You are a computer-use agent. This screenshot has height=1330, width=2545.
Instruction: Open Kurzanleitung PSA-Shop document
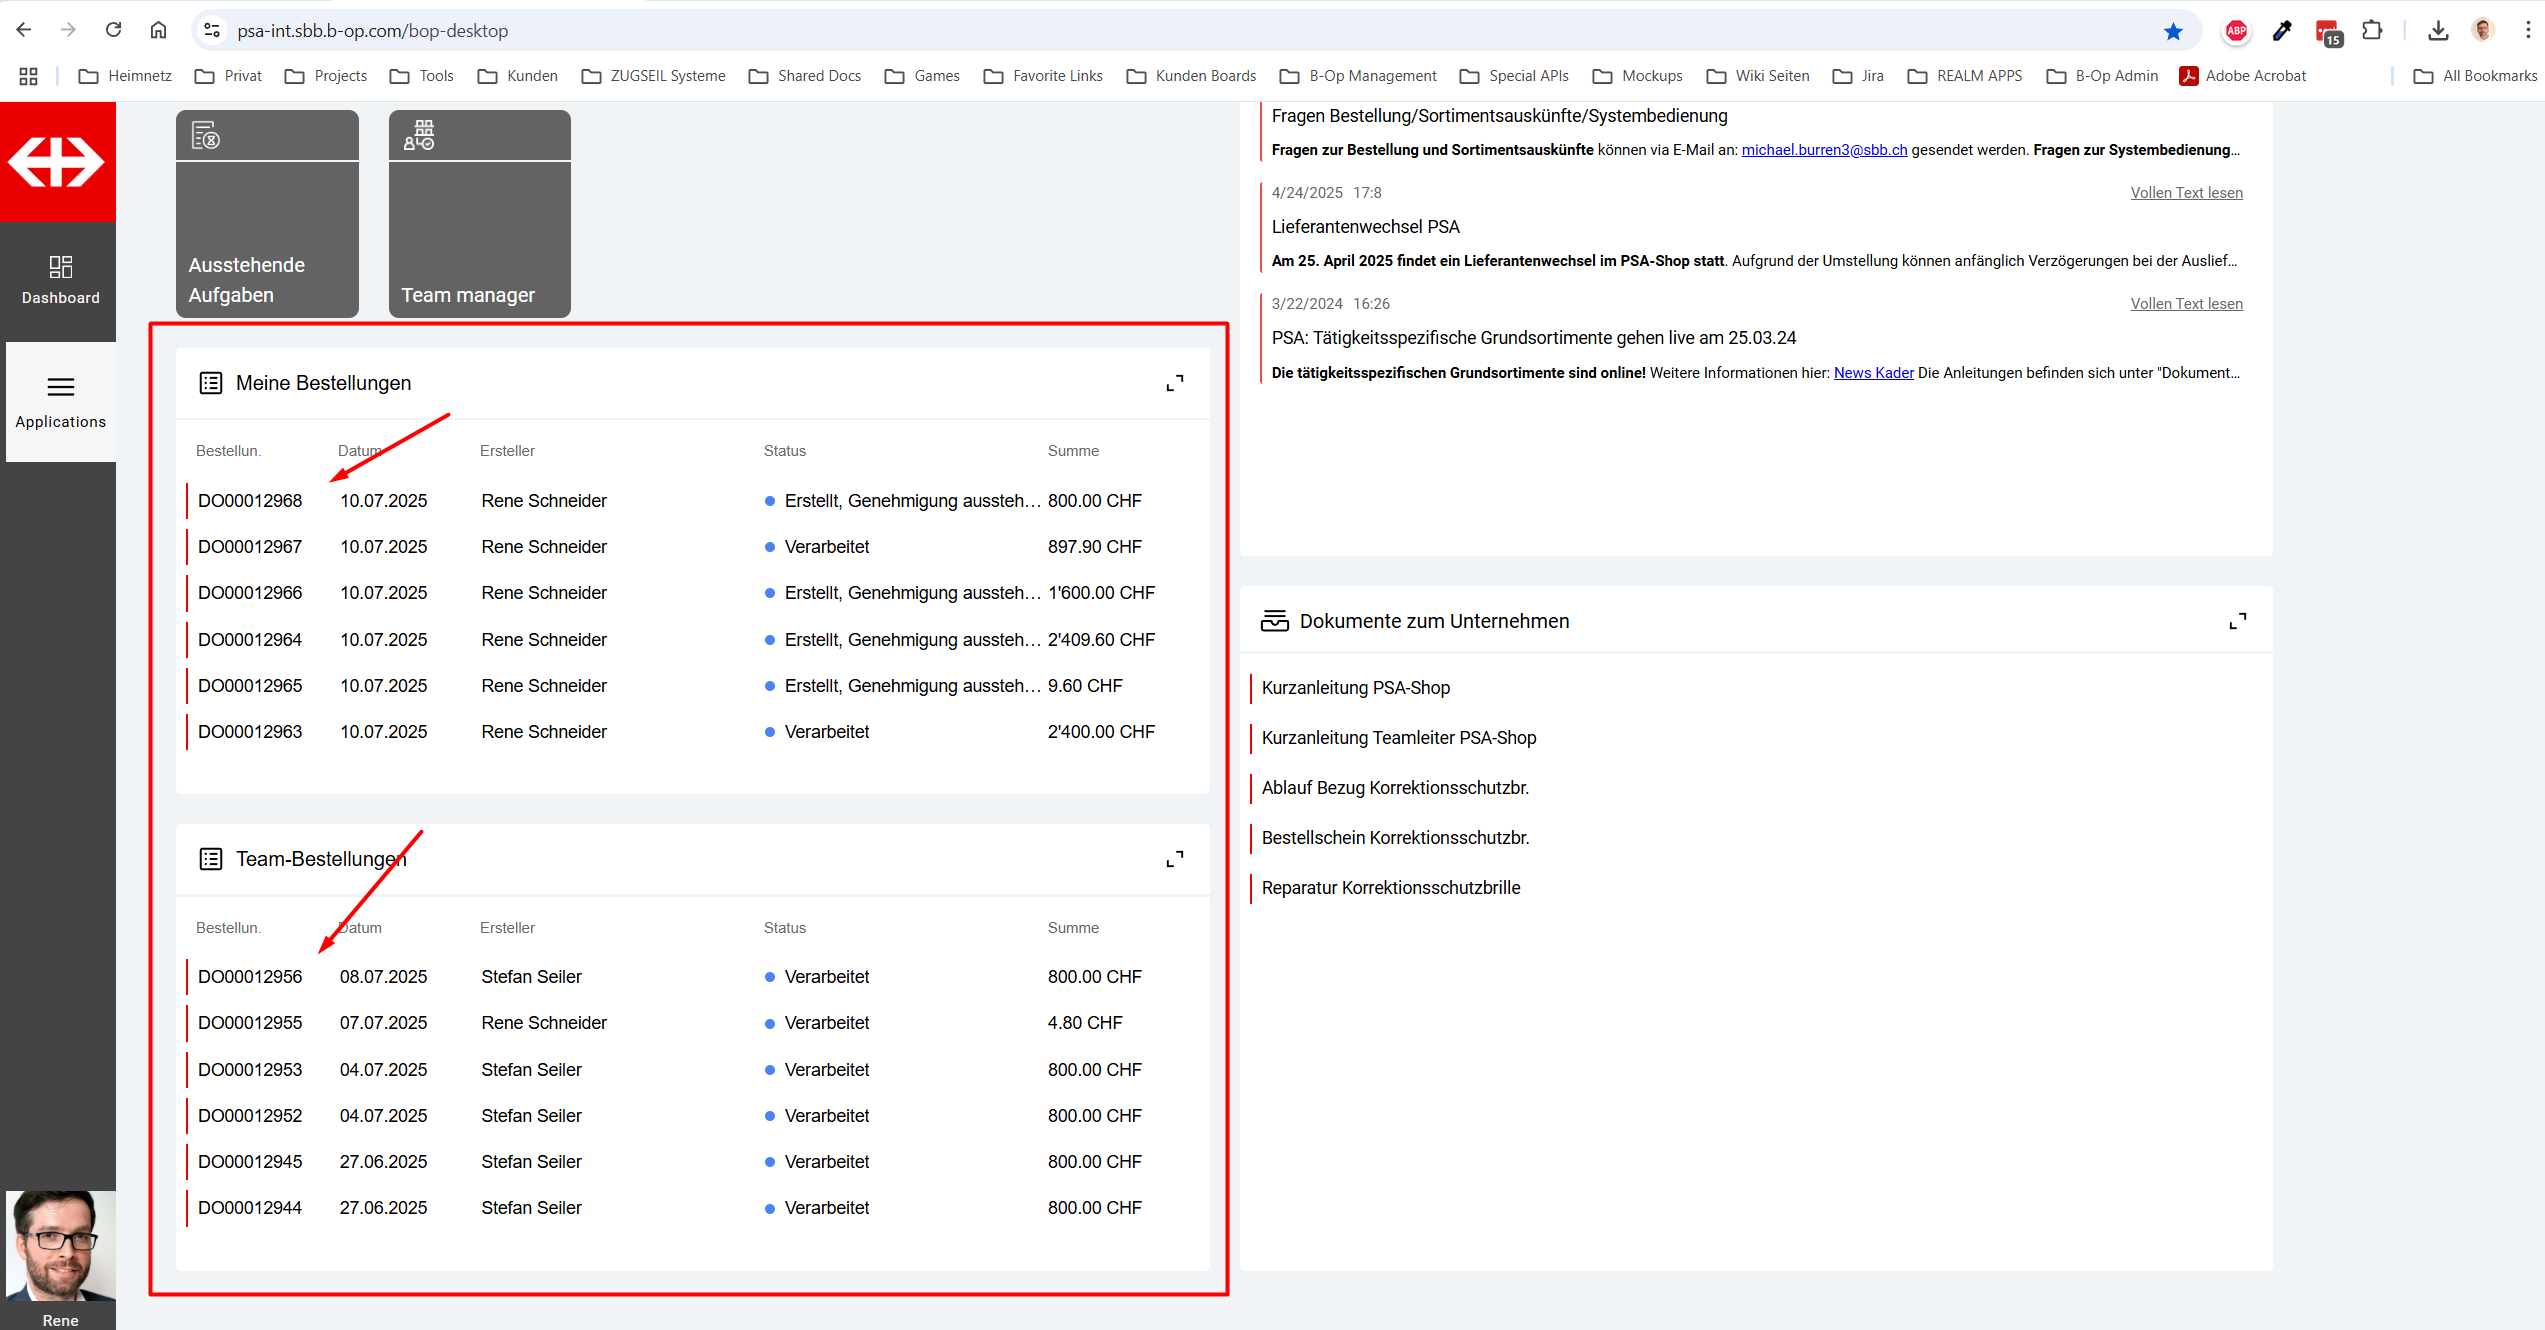click(x=1355, y=688)
